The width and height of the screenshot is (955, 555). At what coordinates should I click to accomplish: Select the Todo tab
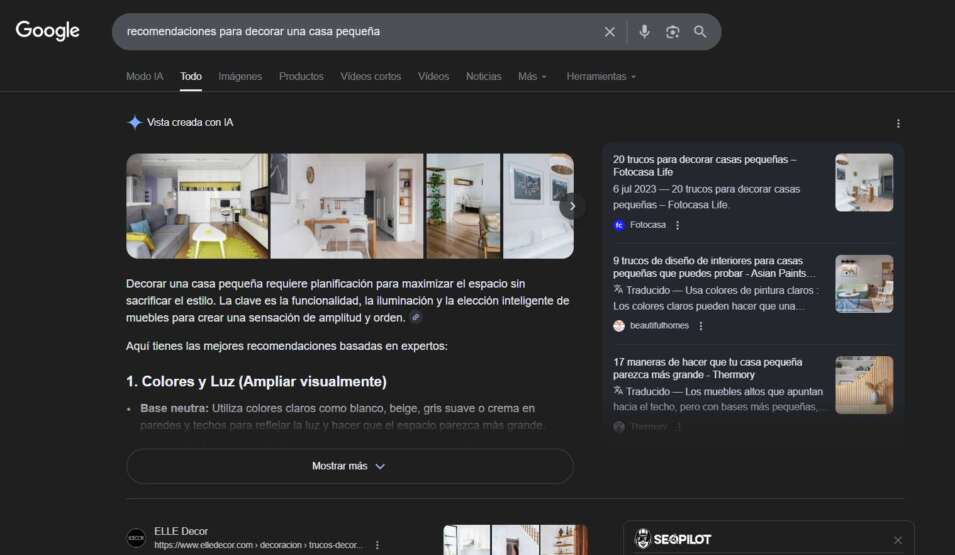(191, 76)
